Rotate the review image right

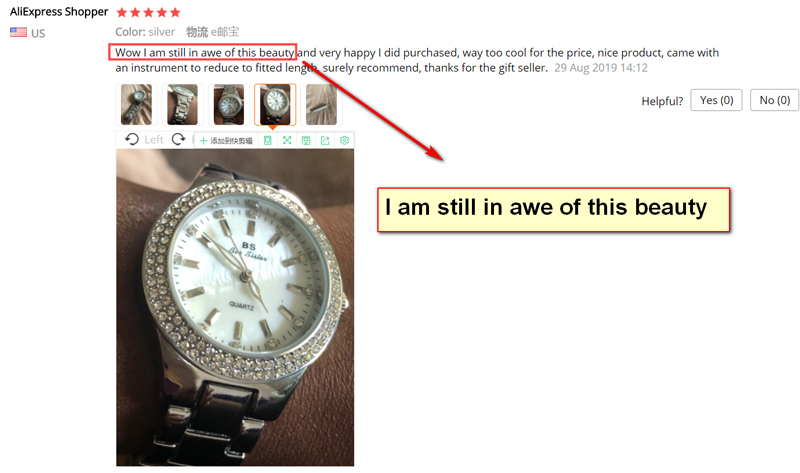pyautogui.click(x=178, y=139)
